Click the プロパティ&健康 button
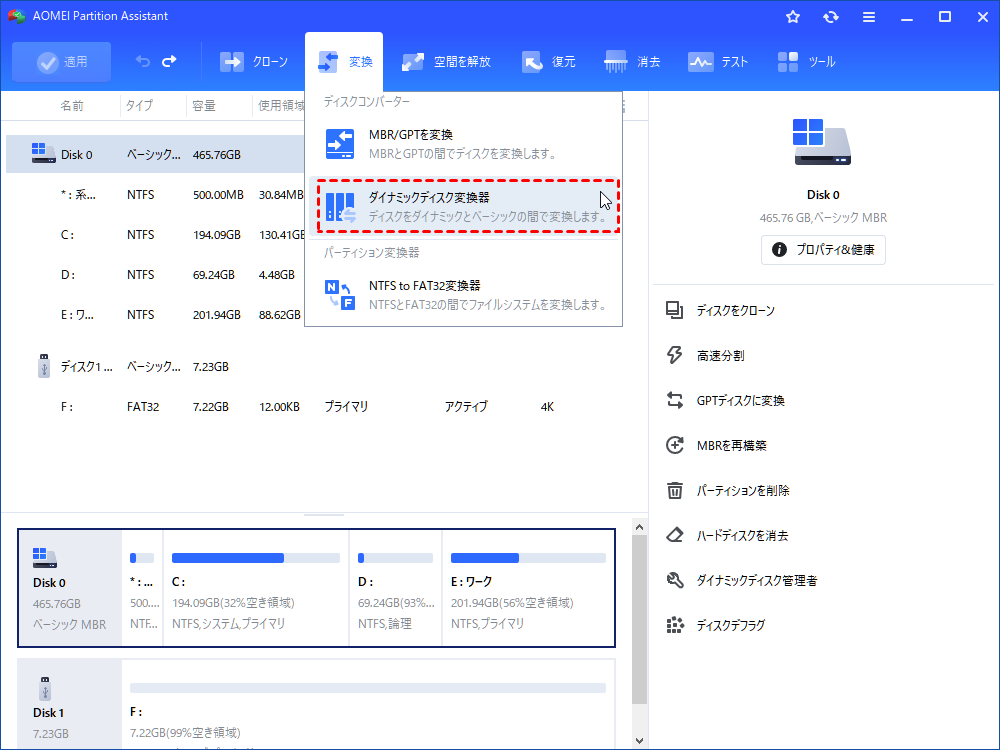 (x=823, y=250)
